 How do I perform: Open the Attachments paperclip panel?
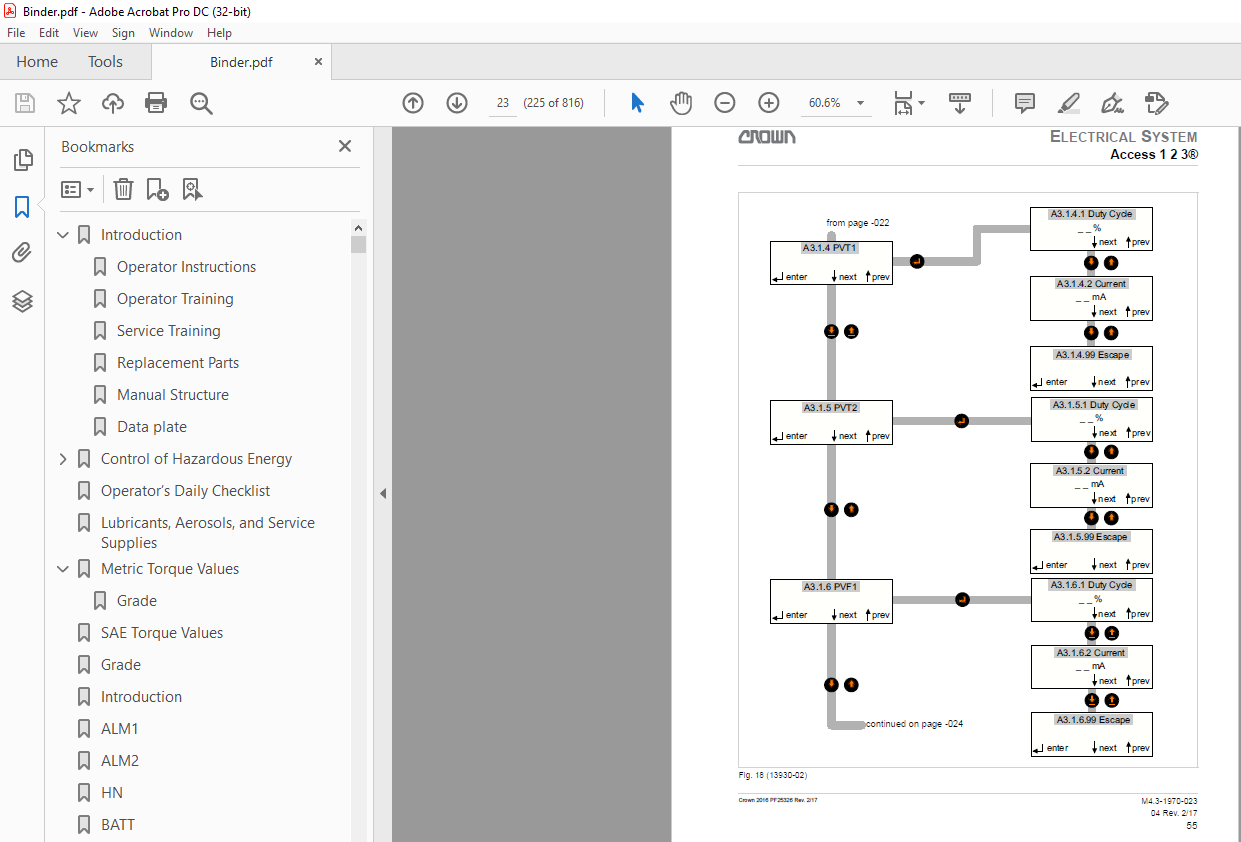point(22,253)
